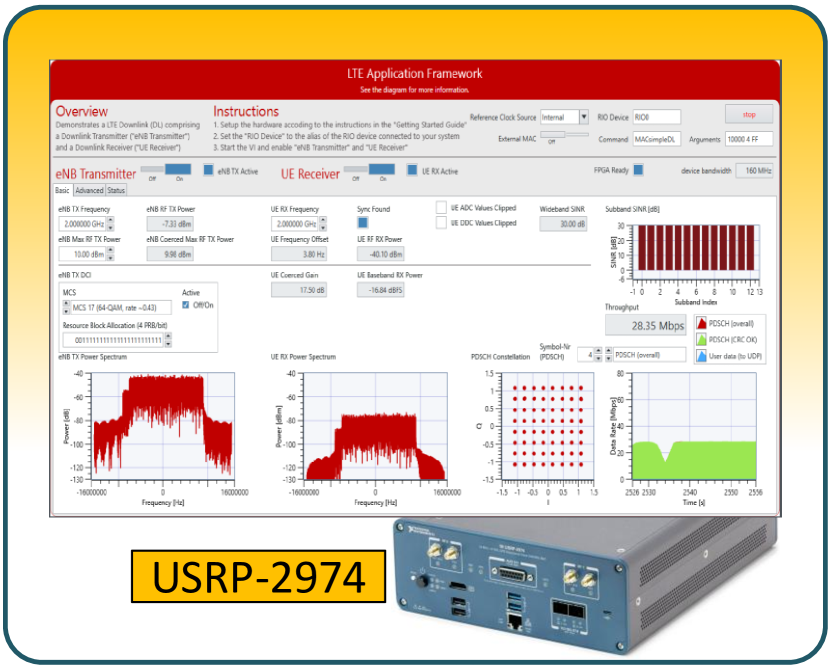The width and height of the screenshot is (830, 665).
Task: Toggle the eNB TX DCI Active Off/On checkbox
Action: coord(186,305)
